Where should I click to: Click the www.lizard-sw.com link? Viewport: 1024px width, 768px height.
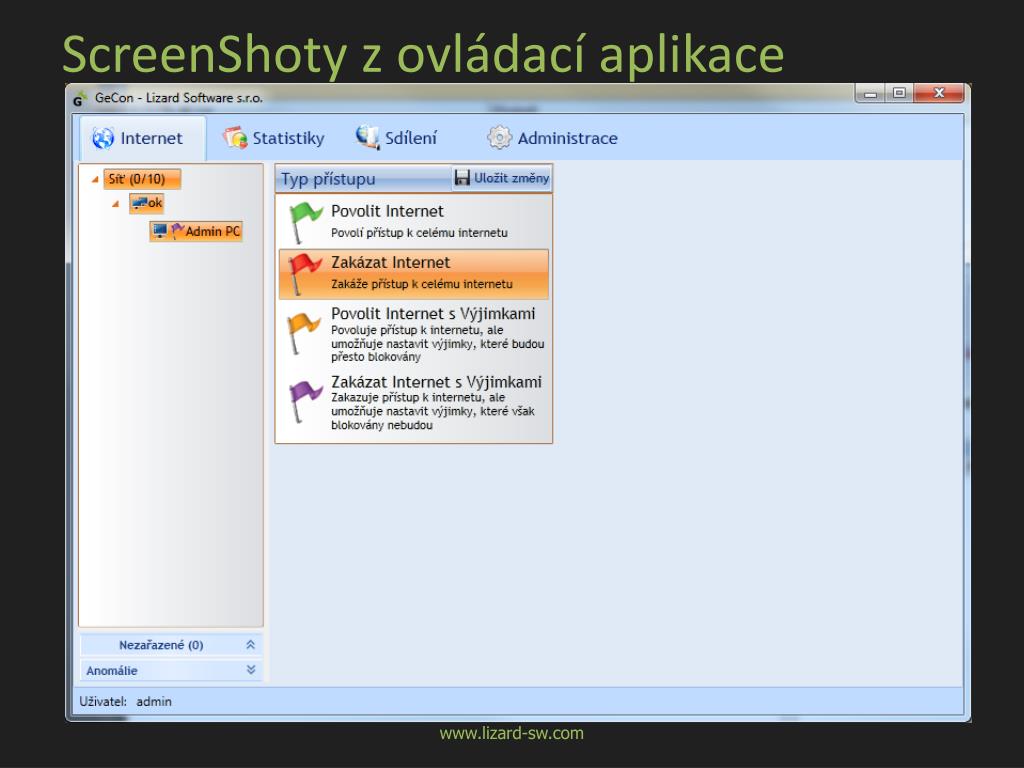pyautogui.click(x=511, y=733)
